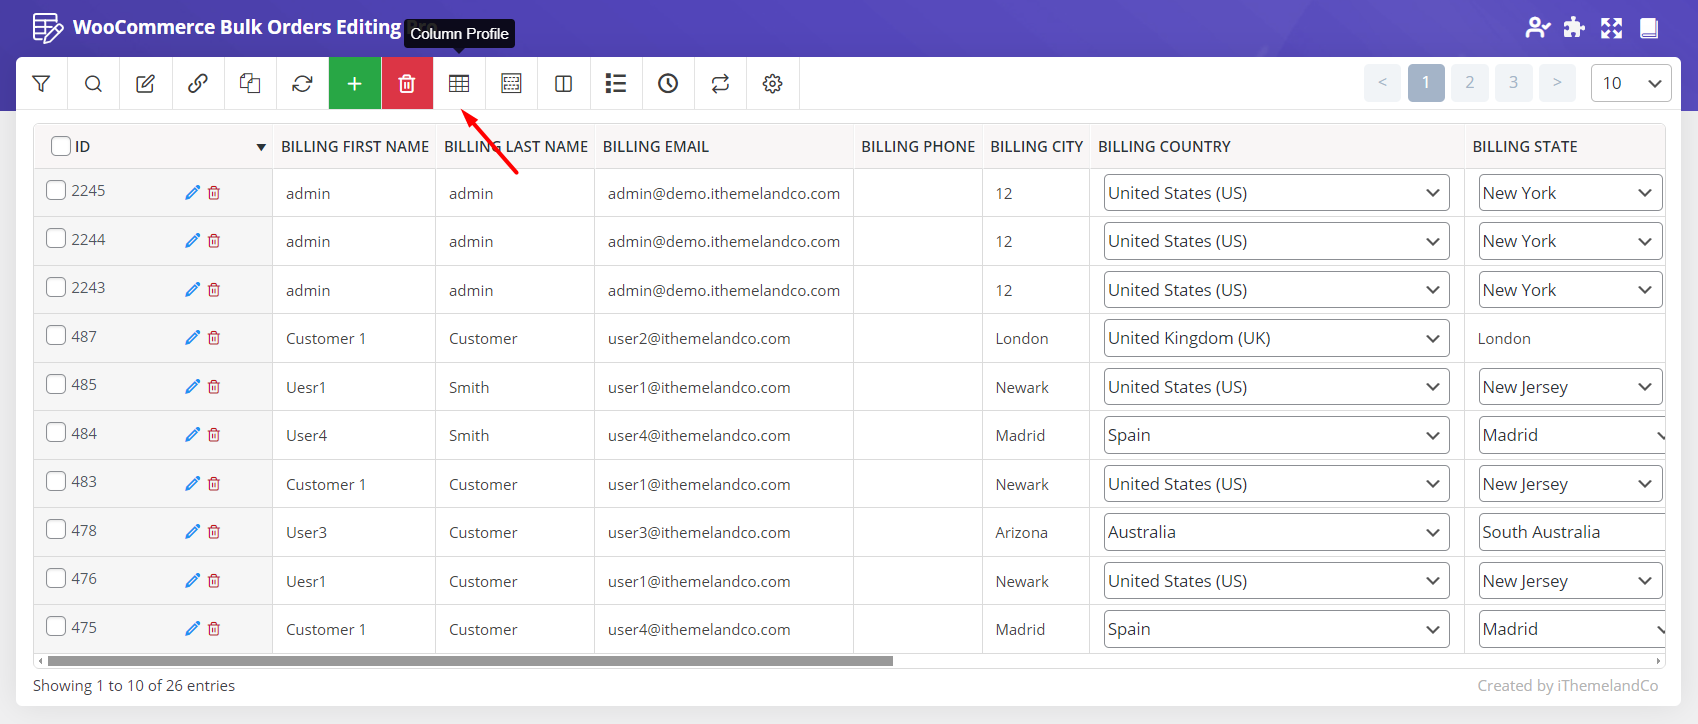
Task: Click the red trash icon for order 2244
Action: click(x=214, y=241)
